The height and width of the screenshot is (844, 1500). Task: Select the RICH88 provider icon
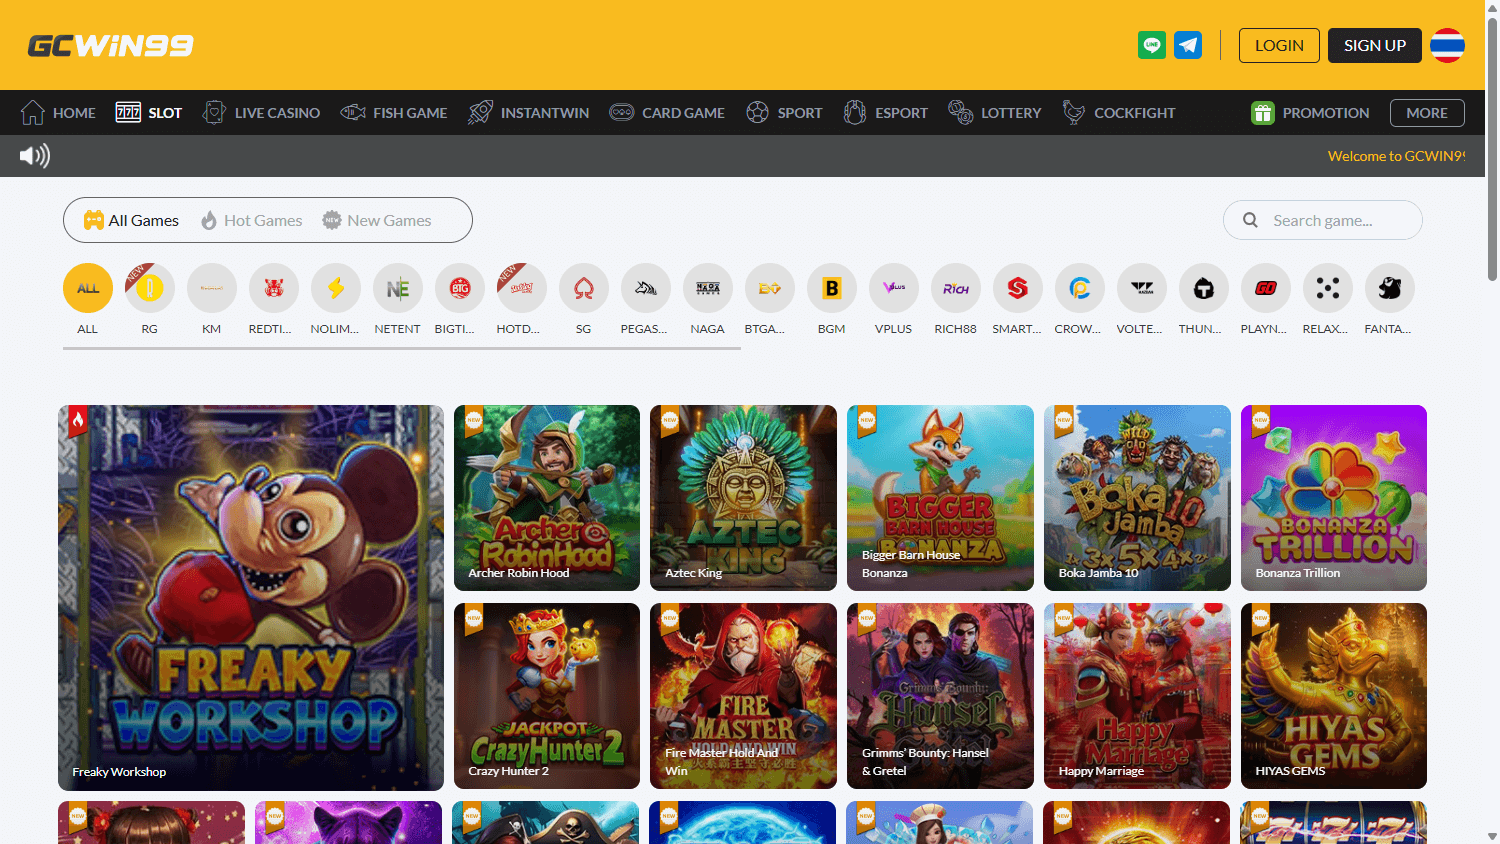(955, 288)
